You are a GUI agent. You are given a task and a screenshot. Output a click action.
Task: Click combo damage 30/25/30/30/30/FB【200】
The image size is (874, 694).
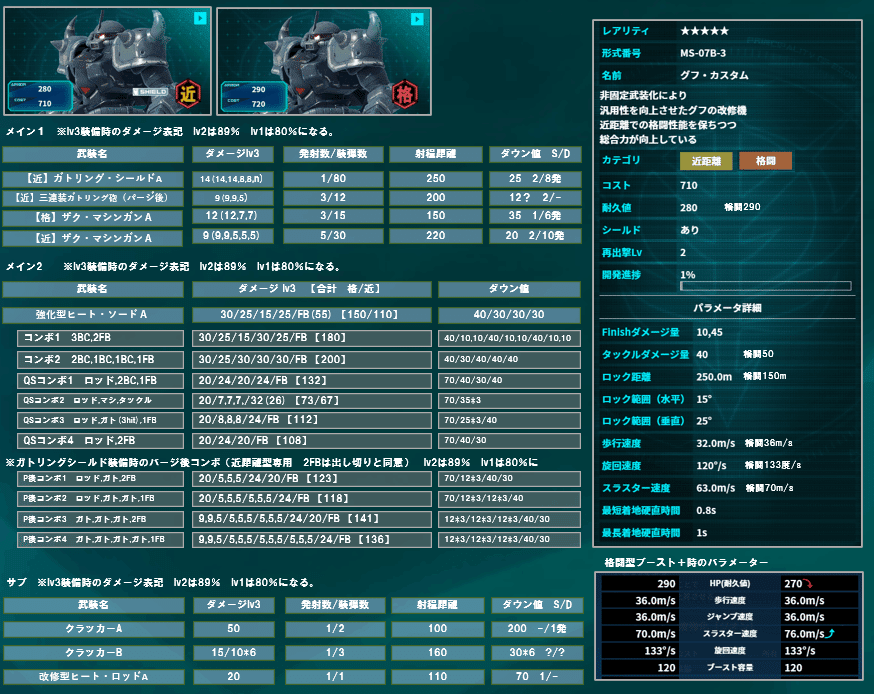[312, 360]
